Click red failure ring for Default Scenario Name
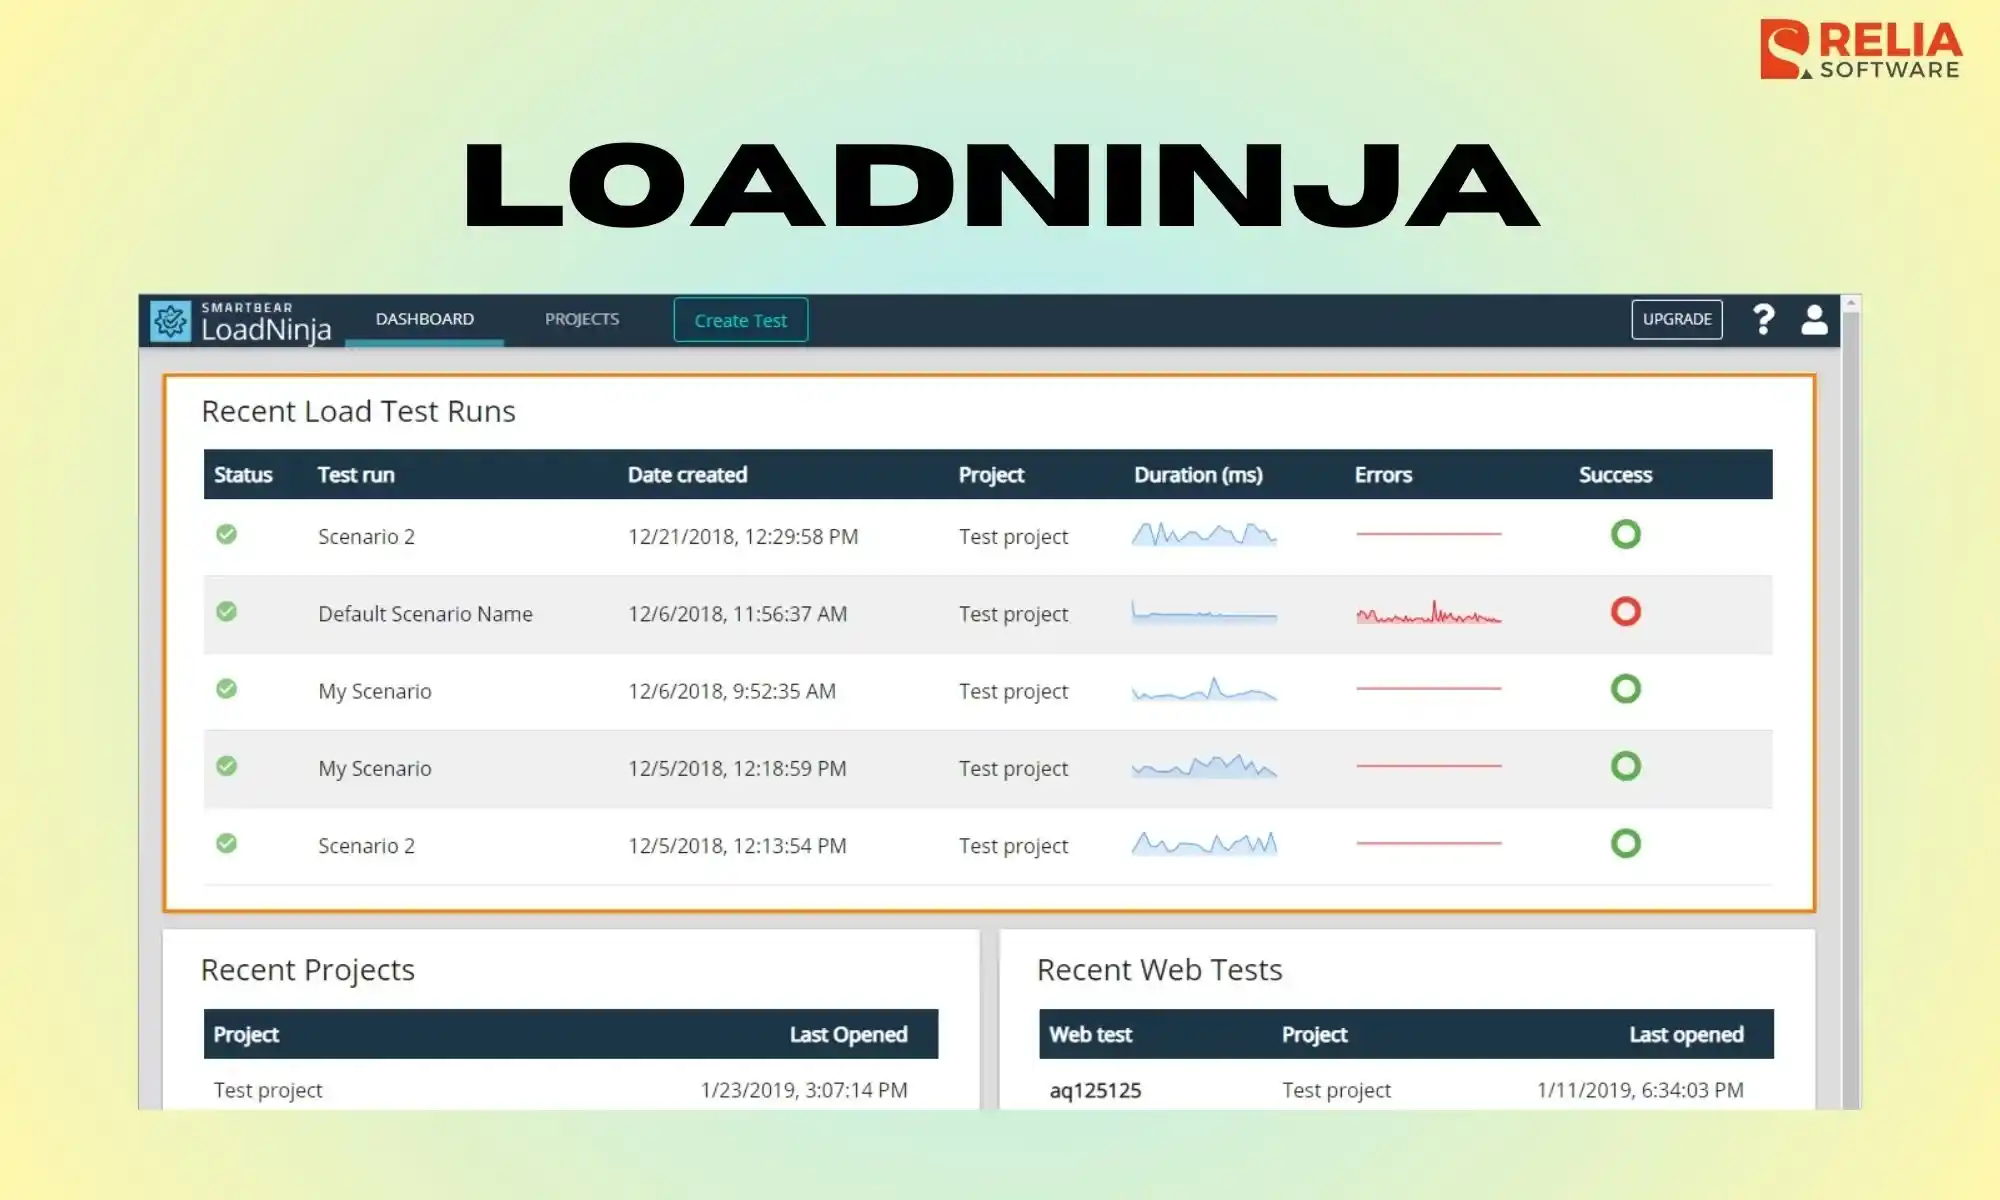The height and width of the screenshot is (1200, 2000). [x=1626, y=611]
